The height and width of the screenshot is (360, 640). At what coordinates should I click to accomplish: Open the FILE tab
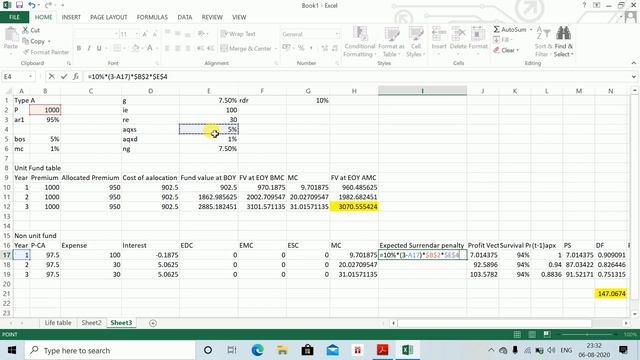[14, 17]
